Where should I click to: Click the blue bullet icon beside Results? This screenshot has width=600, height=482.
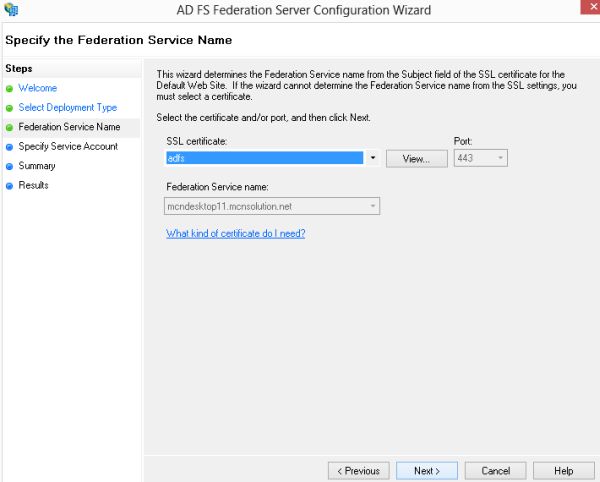tap(10, 185)
